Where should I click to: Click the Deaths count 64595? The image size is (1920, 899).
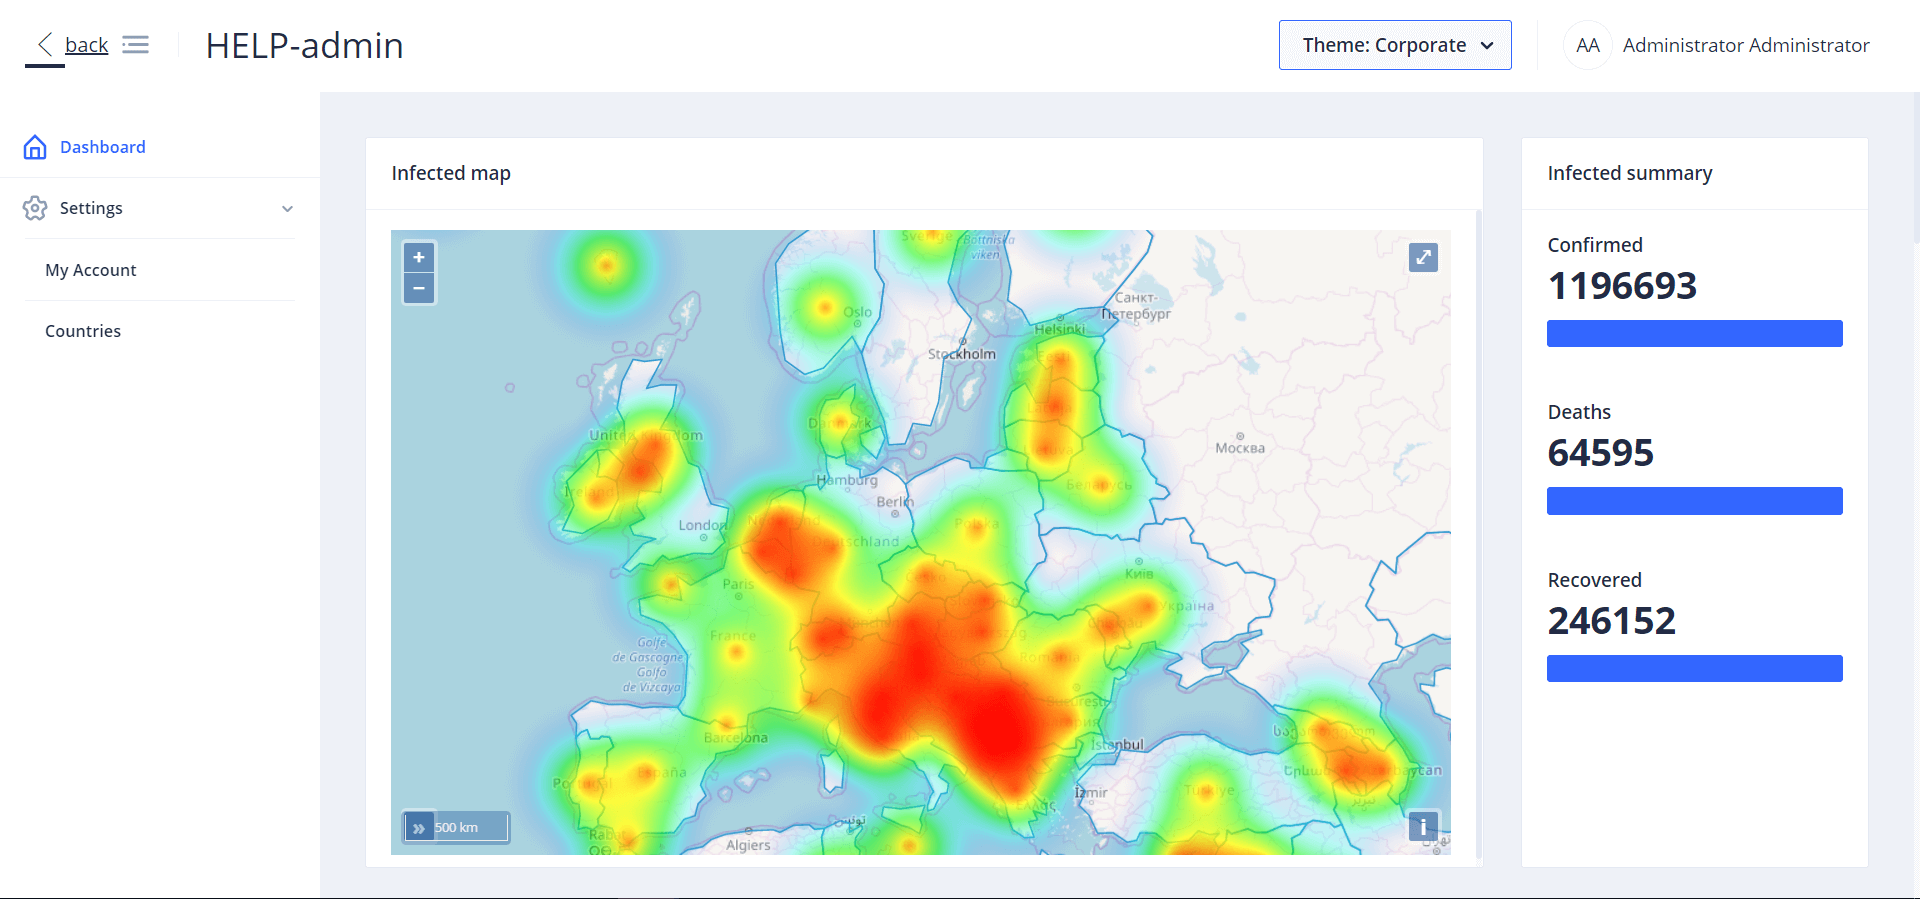click(x=1600, y=453)
